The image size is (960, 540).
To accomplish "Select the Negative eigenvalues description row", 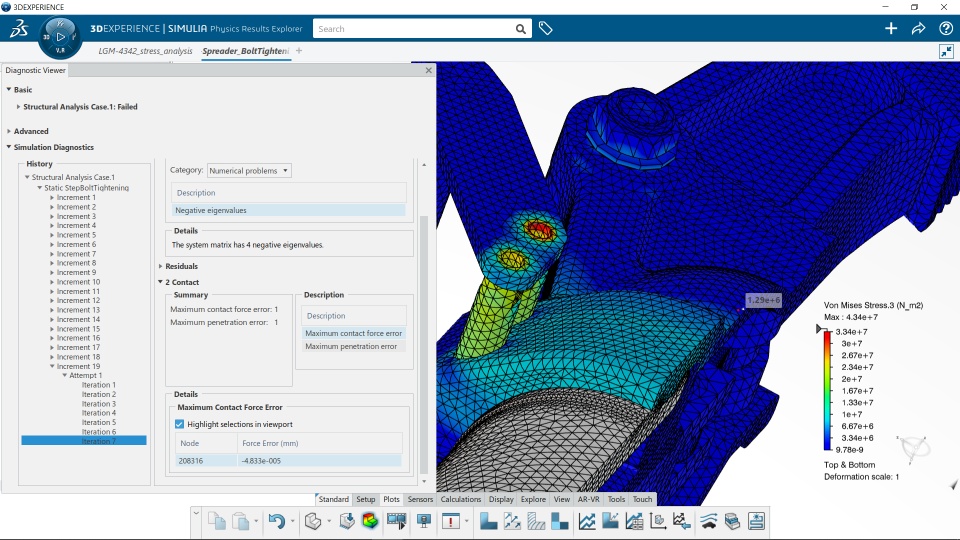I will [x=288, y=210].
